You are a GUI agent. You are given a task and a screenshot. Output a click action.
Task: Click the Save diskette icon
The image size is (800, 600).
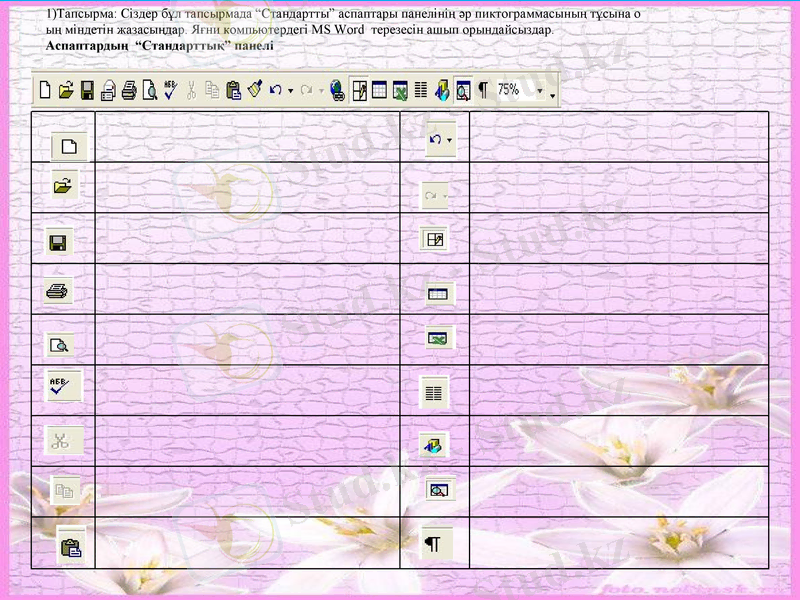click(x=85, y=88)
